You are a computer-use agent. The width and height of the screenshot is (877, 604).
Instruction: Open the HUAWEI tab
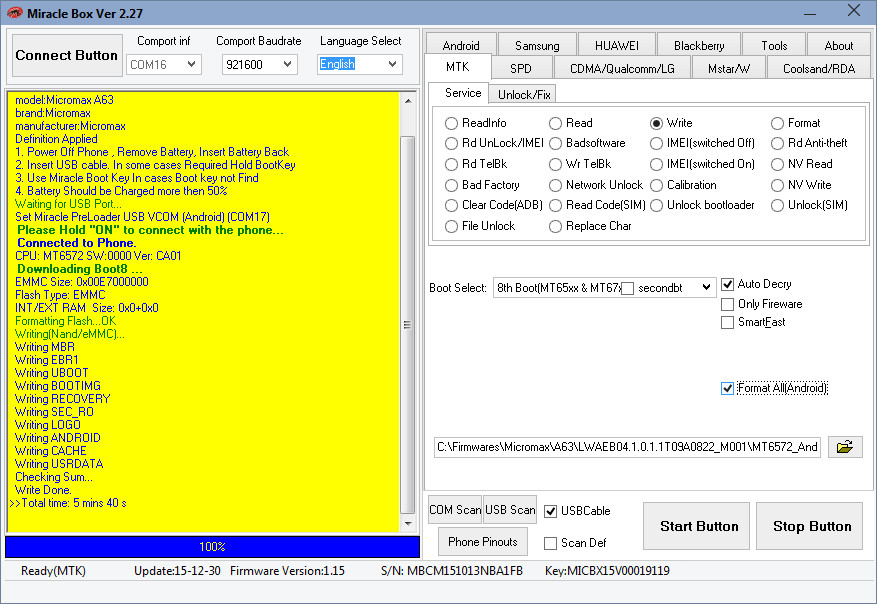click(616, 46)
